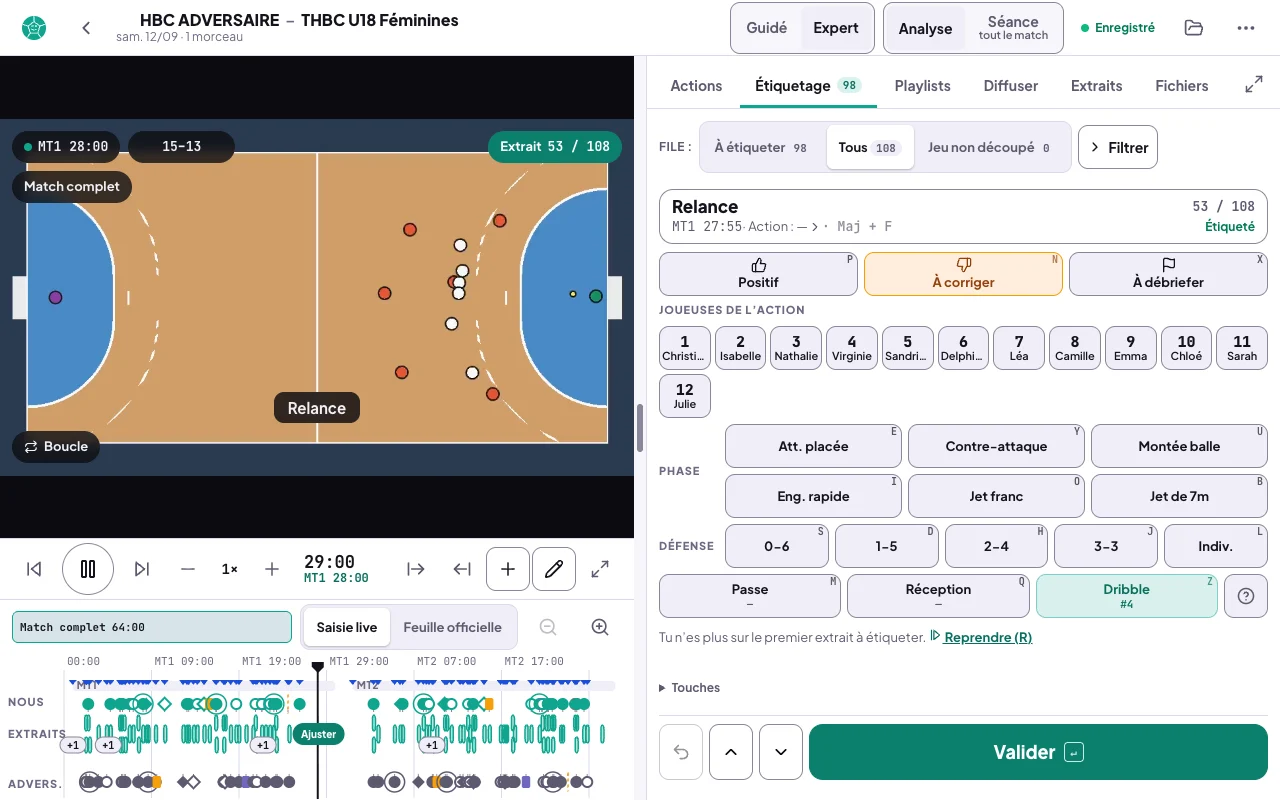
Task: Tag defense as 0-6
Action: (x=777, y=546)
